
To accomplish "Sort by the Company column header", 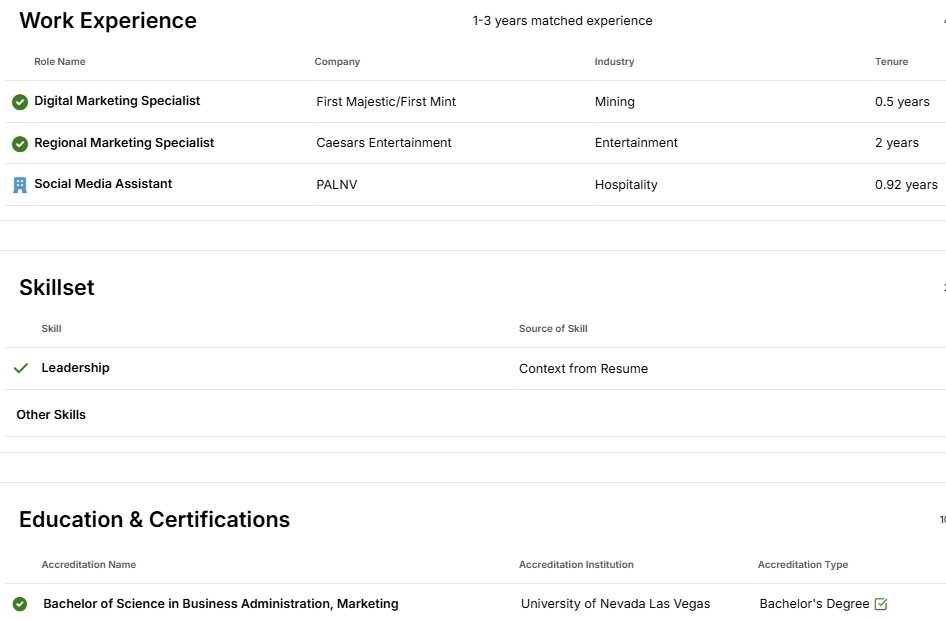I will pyautogui.click(x=337, y=62).
